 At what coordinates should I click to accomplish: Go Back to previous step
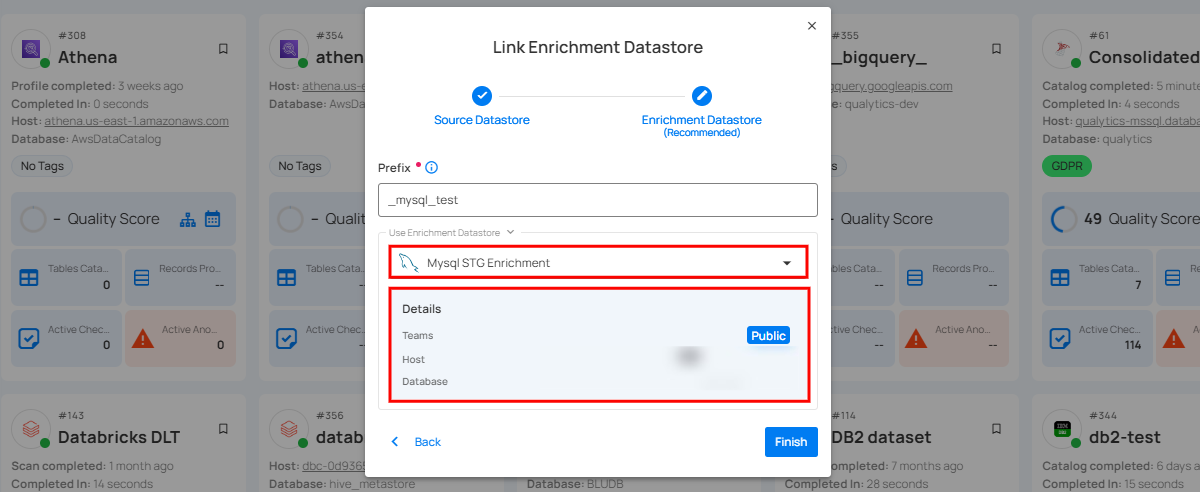tap(416, 442)
